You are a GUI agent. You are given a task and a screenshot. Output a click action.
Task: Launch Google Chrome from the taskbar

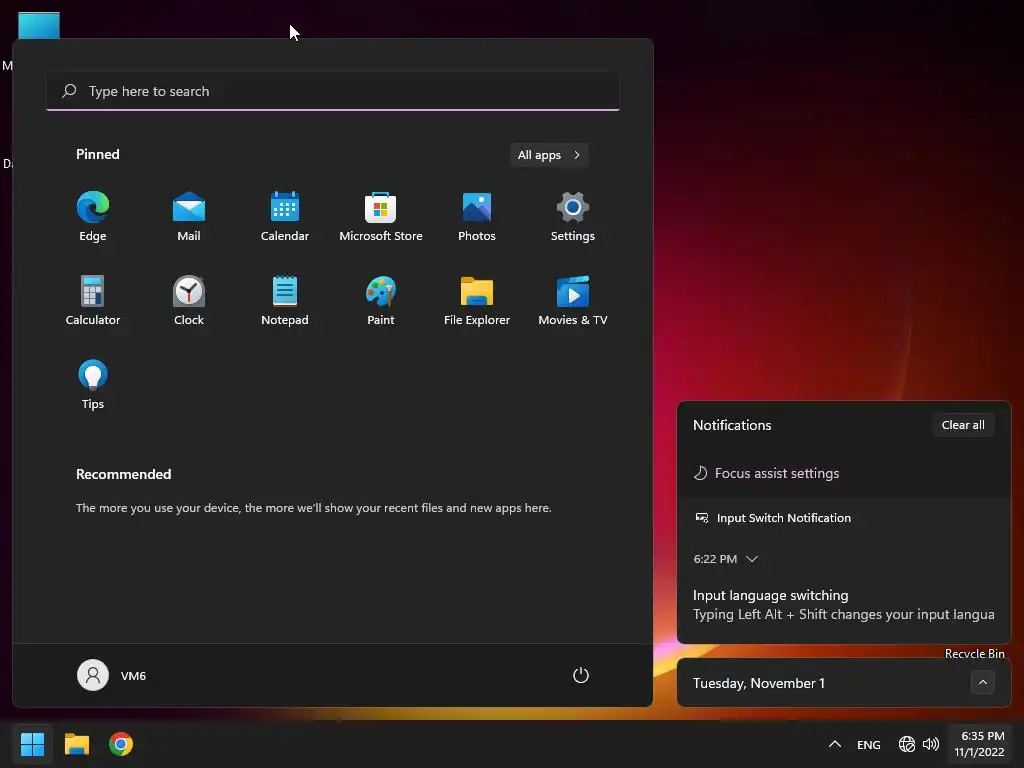point(121,744)
